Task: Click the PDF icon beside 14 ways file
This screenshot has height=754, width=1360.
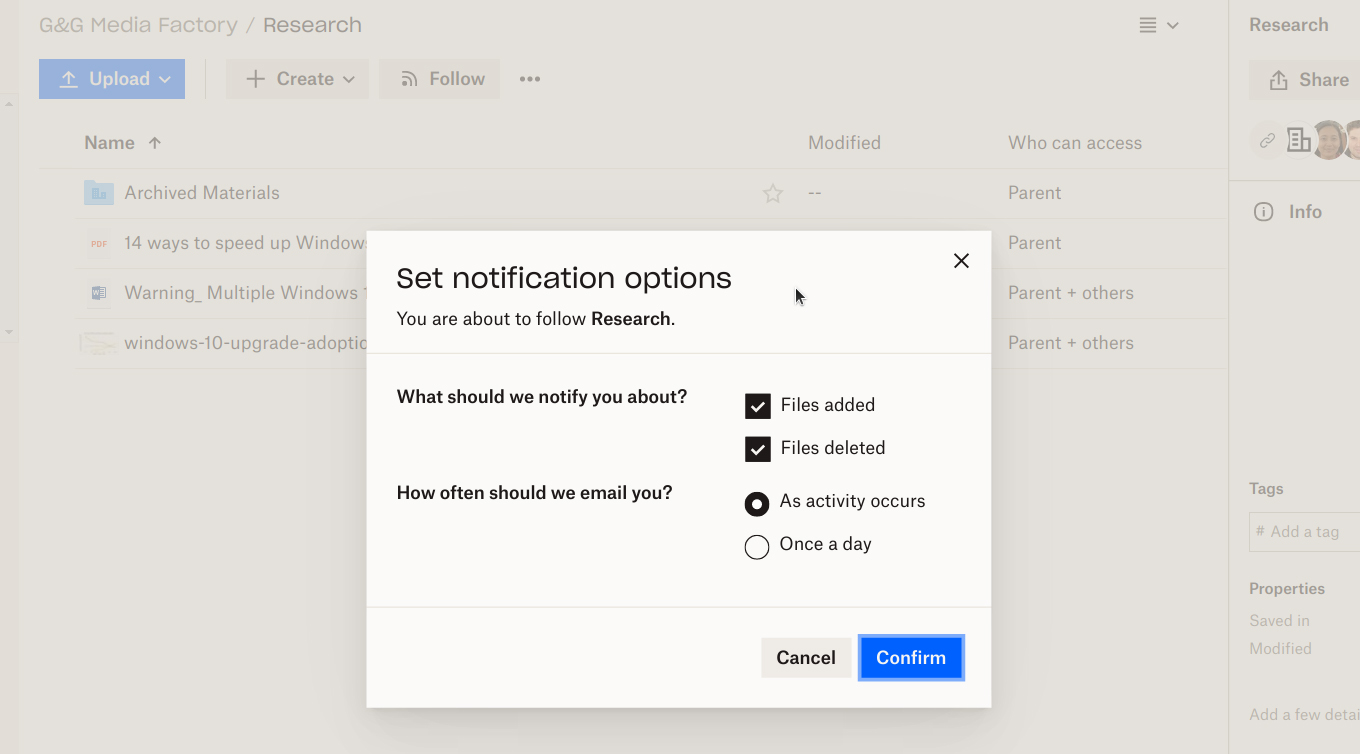Action: 98,243
